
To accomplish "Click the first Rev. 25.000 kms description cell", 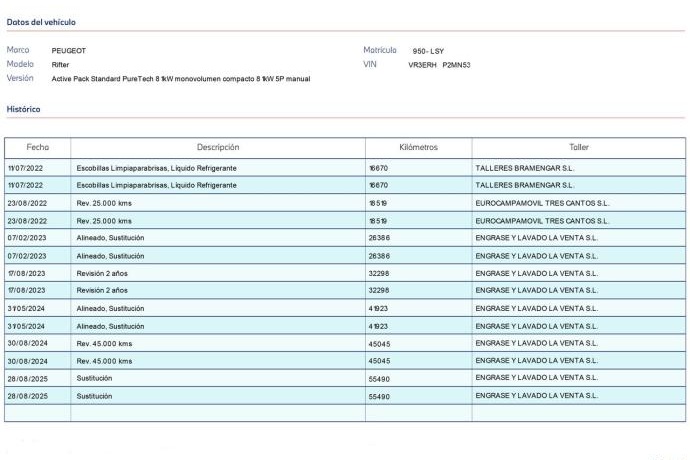I will pos(104,203).
